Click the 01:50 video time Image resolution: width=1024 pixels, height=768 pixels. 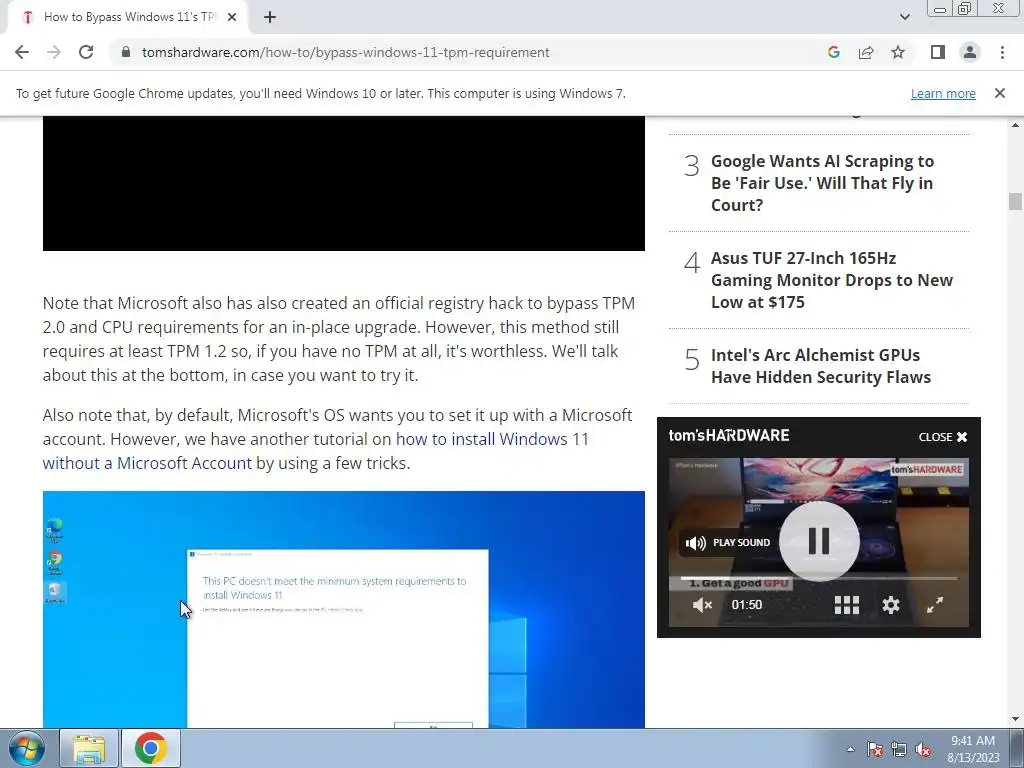tap(746, 605)
